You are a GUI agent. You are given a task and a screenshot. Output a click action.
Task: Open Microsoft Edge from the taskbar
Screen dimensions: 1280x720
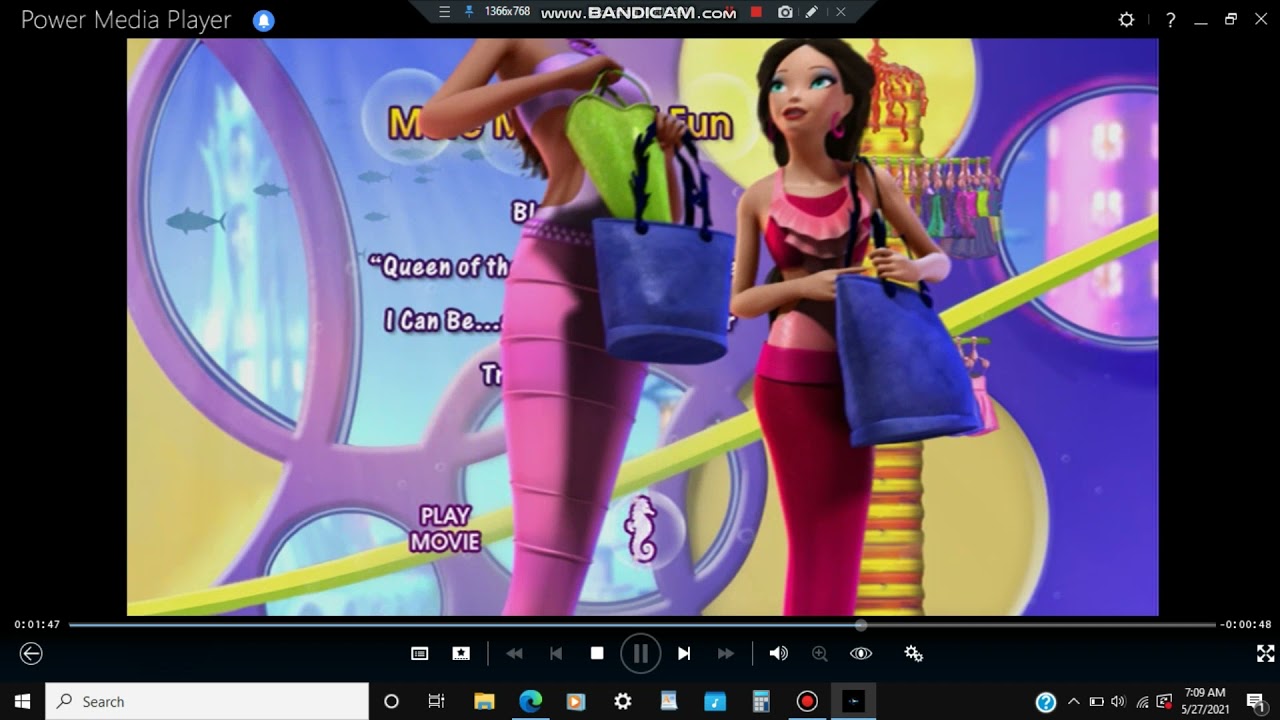(530, 702)
